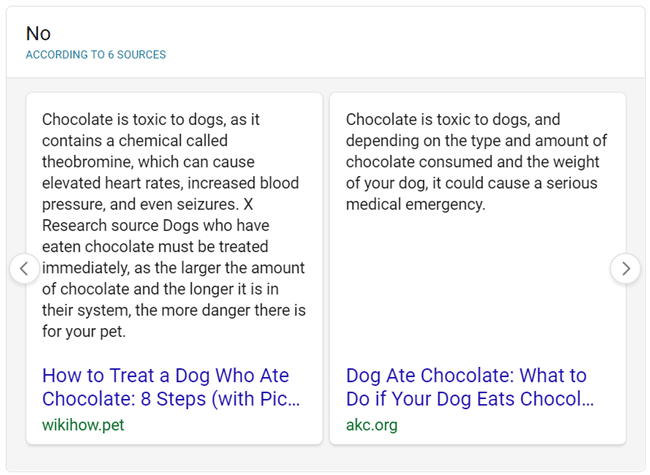Click "ACCORDING TO 6 SOURCES" label

[x=96, y=55]
